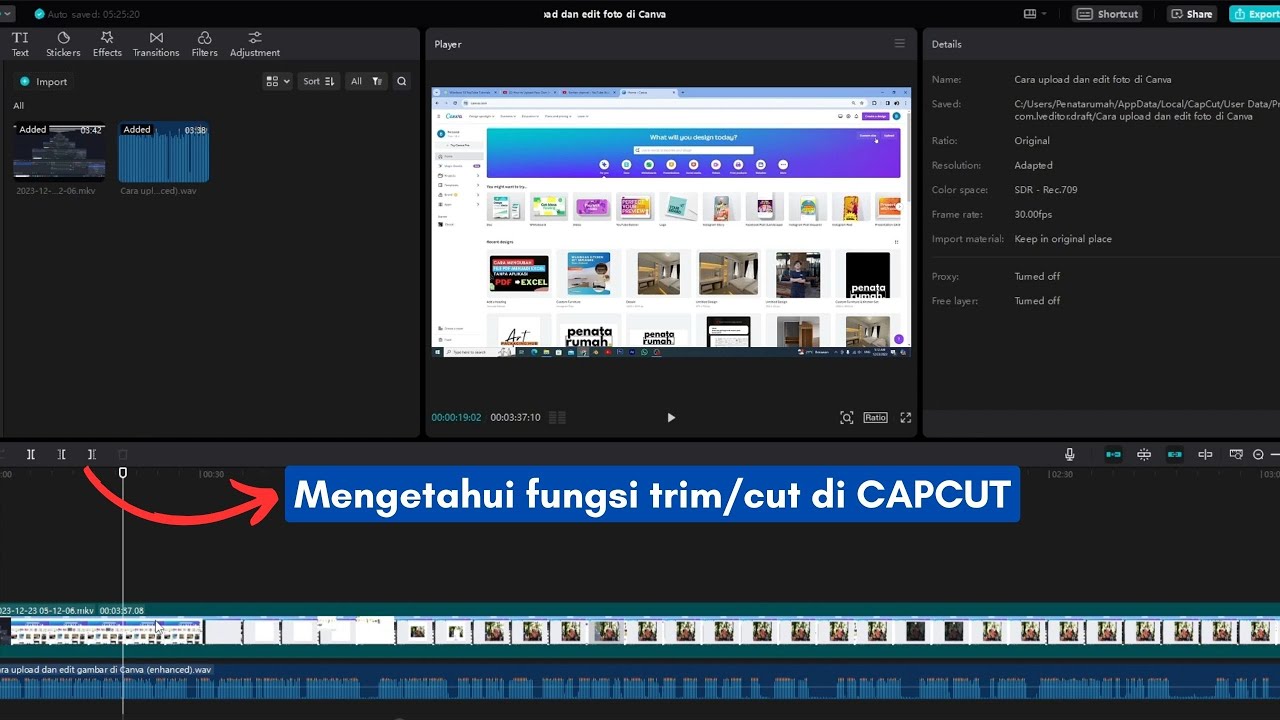Select the 2023-12 mkv video thumbnail
The height and width of the screenshot is (720, 1280).
click(59, 151)
